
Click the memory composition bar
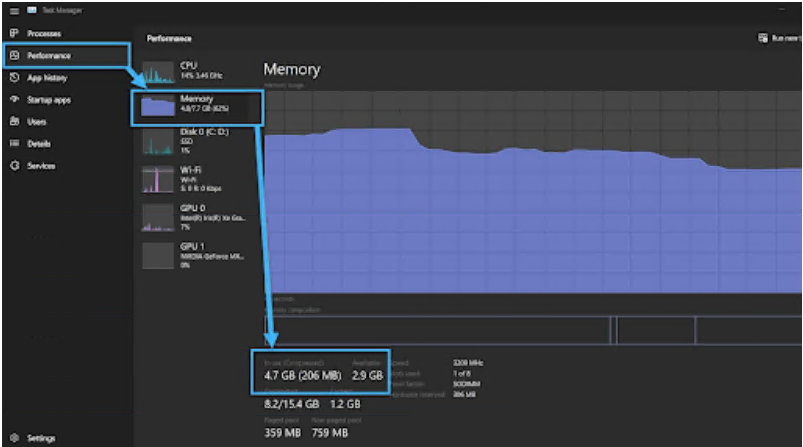(x=530, y=329)
